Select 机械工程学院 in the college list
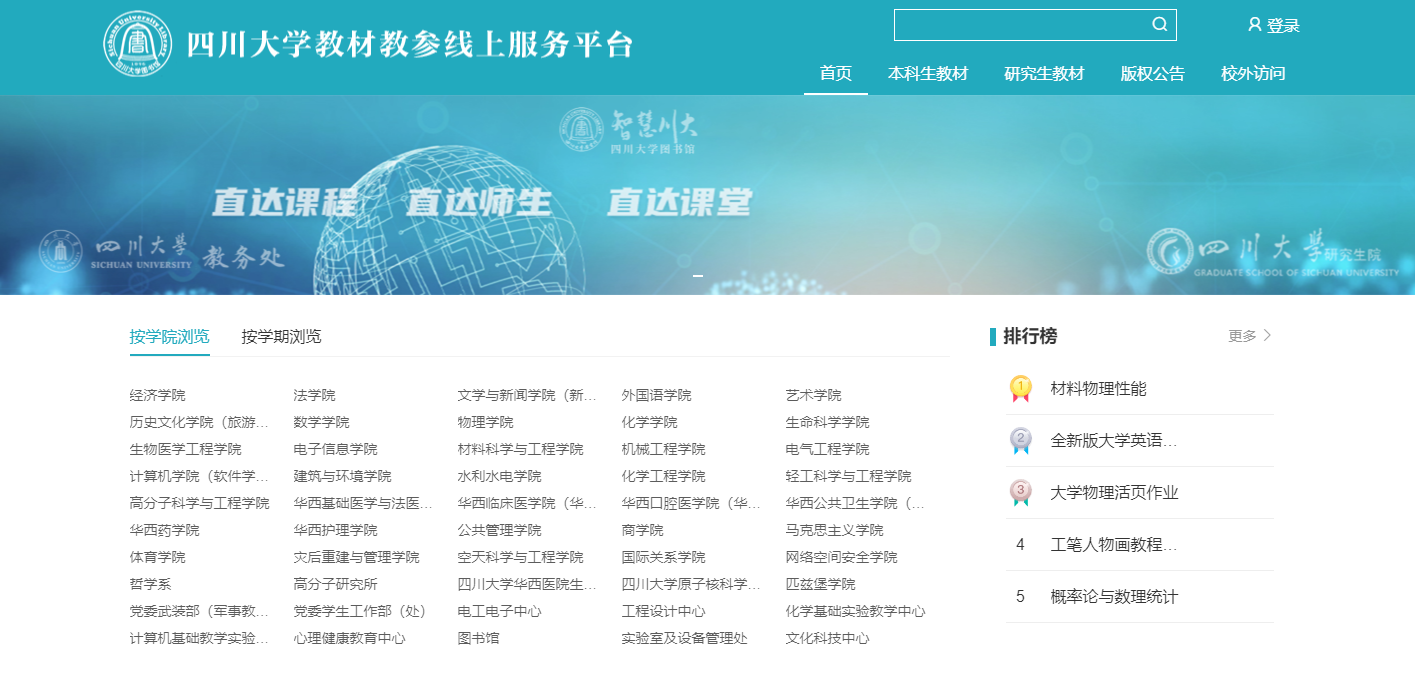The height and width of the screenshot is (688, 1415). [664, 450]
